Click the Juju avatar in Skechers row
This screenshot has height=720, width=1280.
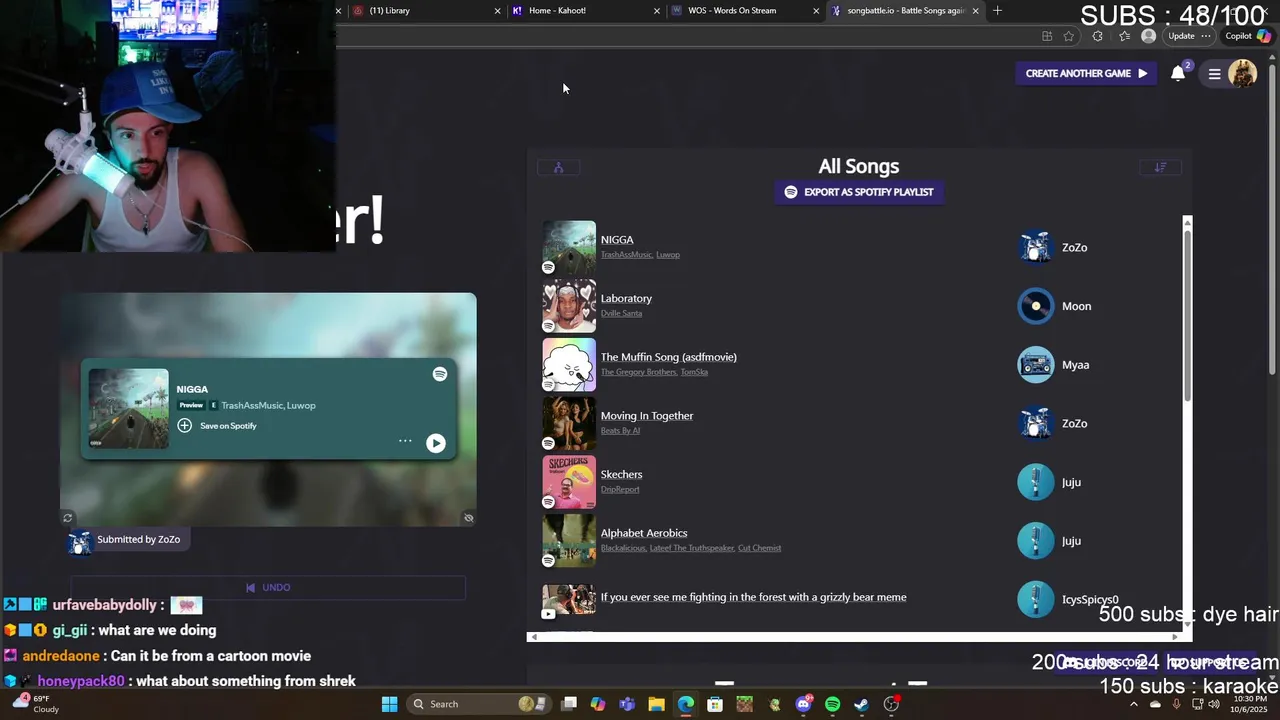[1035, 482]
